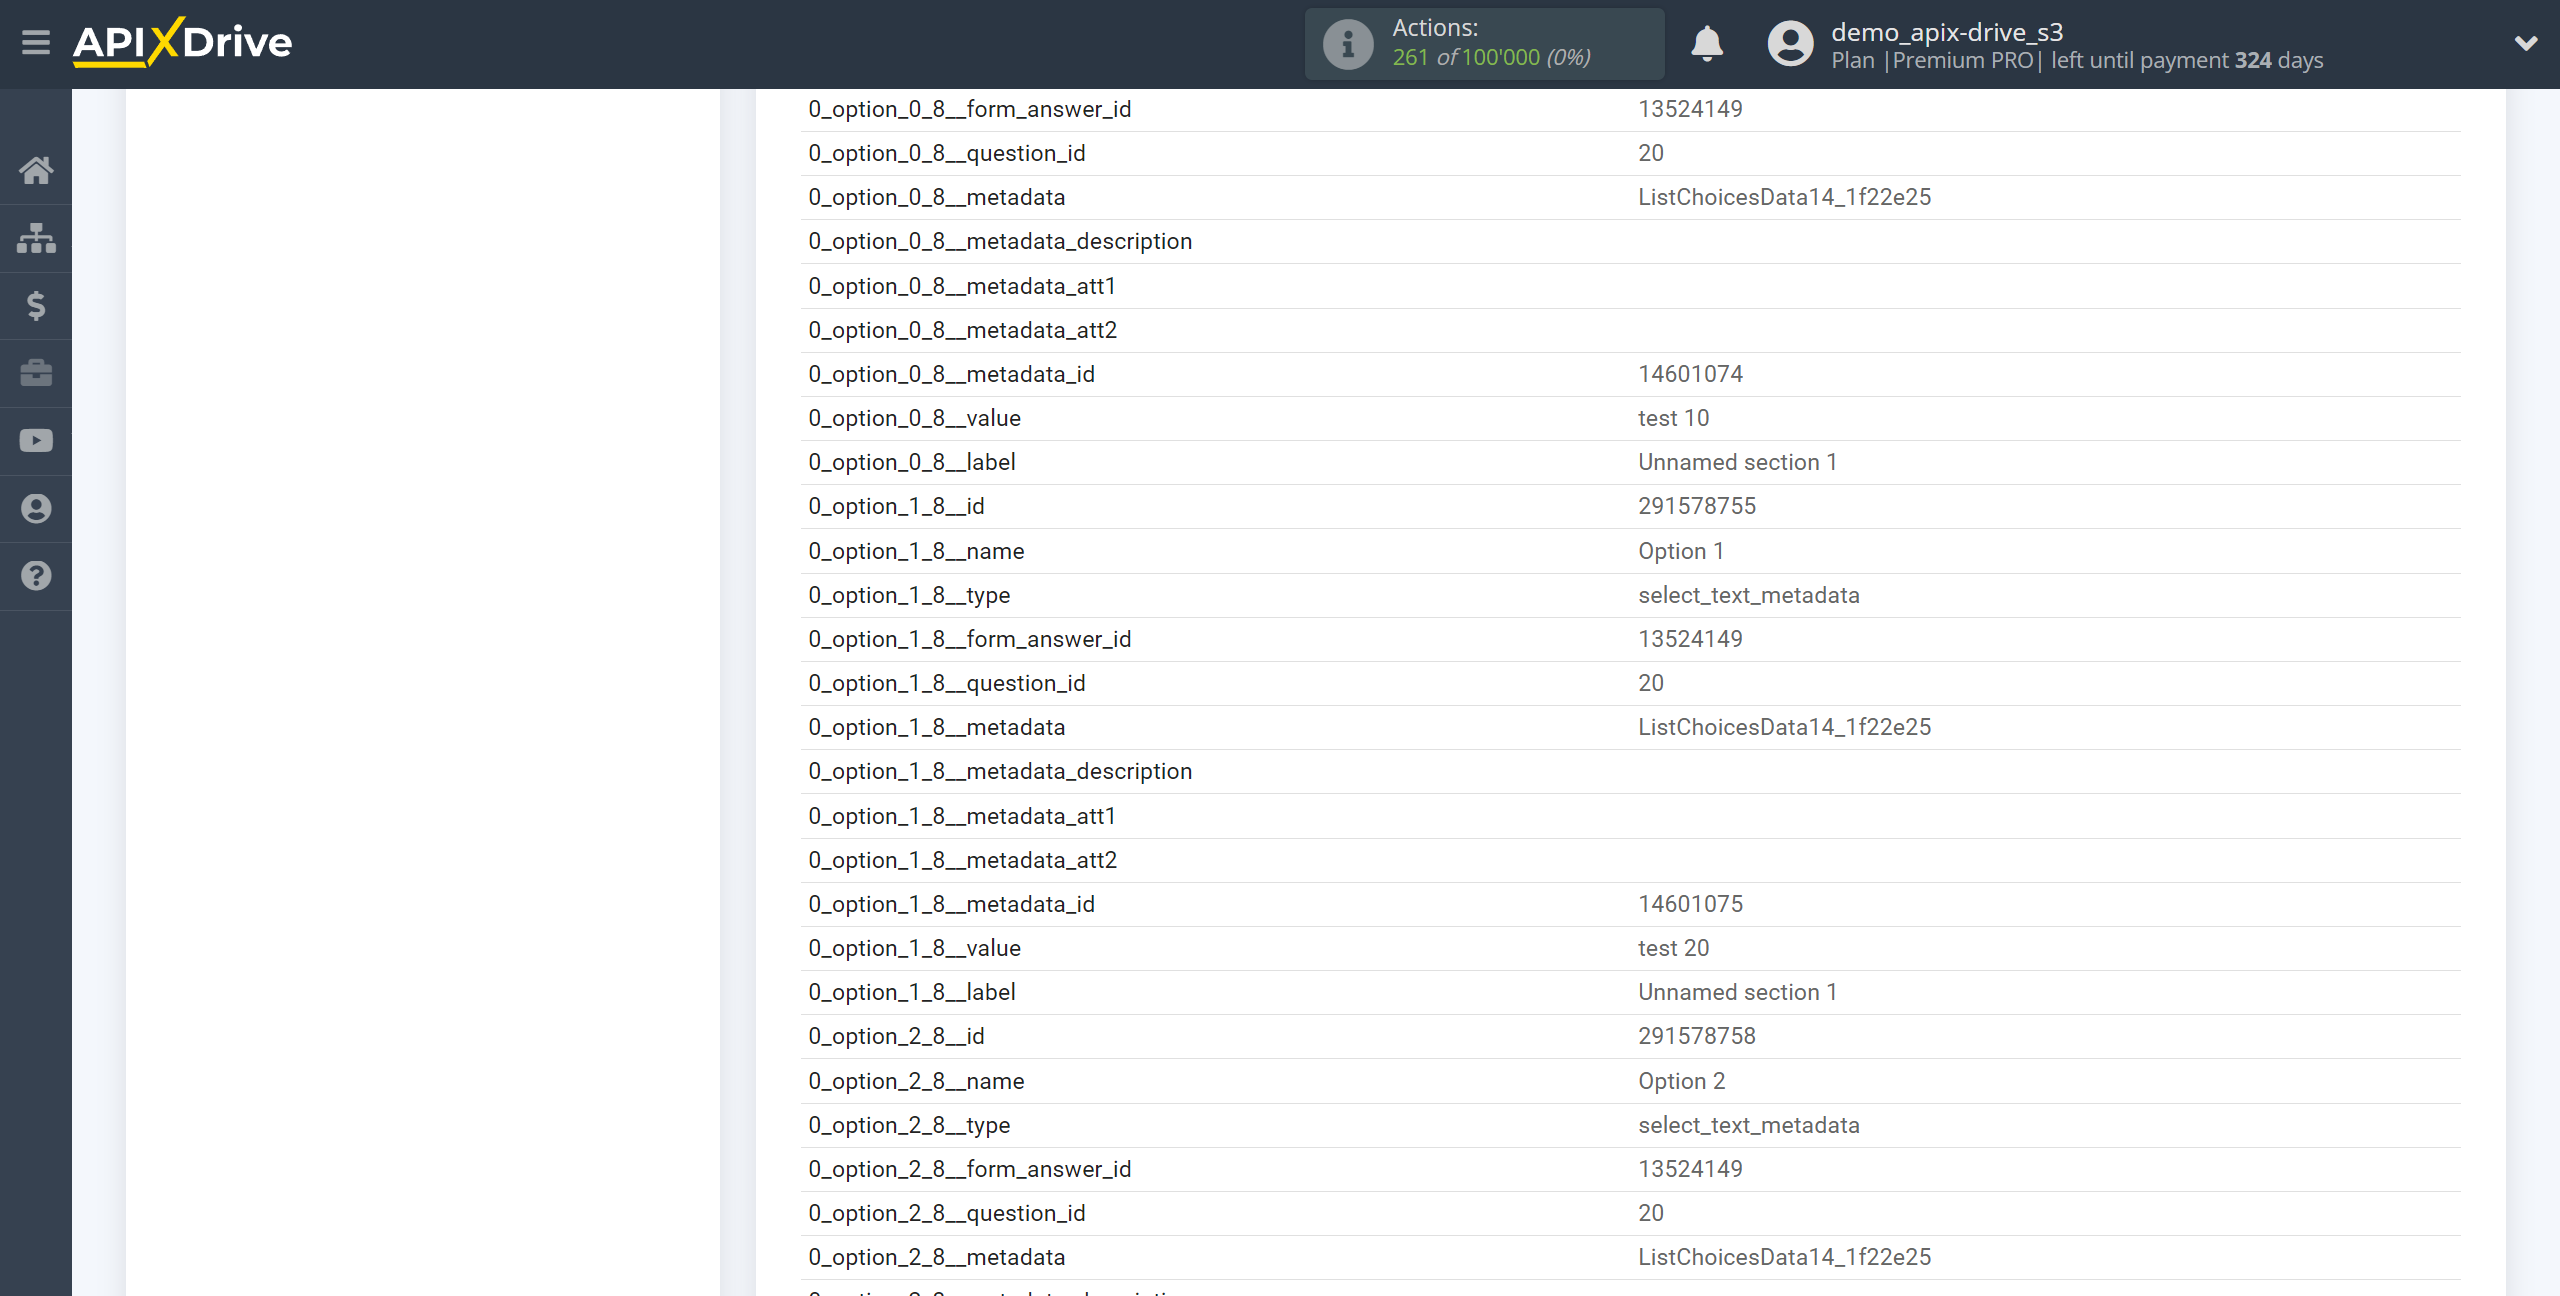
Task: Click the Option 1 value
Action: pyautogui.click(x=1680, y=551)
